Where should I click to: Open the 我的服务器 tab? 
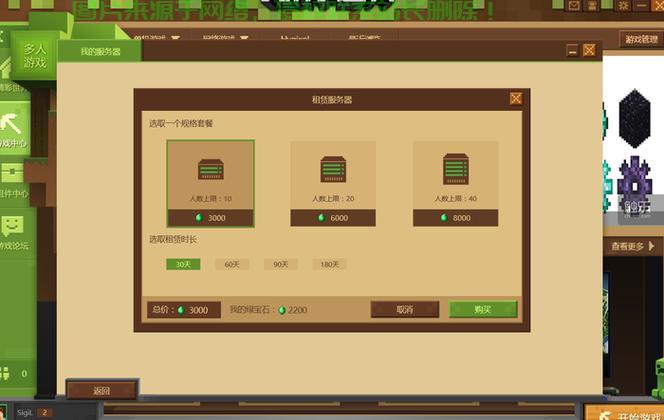[x=100, y=52]
